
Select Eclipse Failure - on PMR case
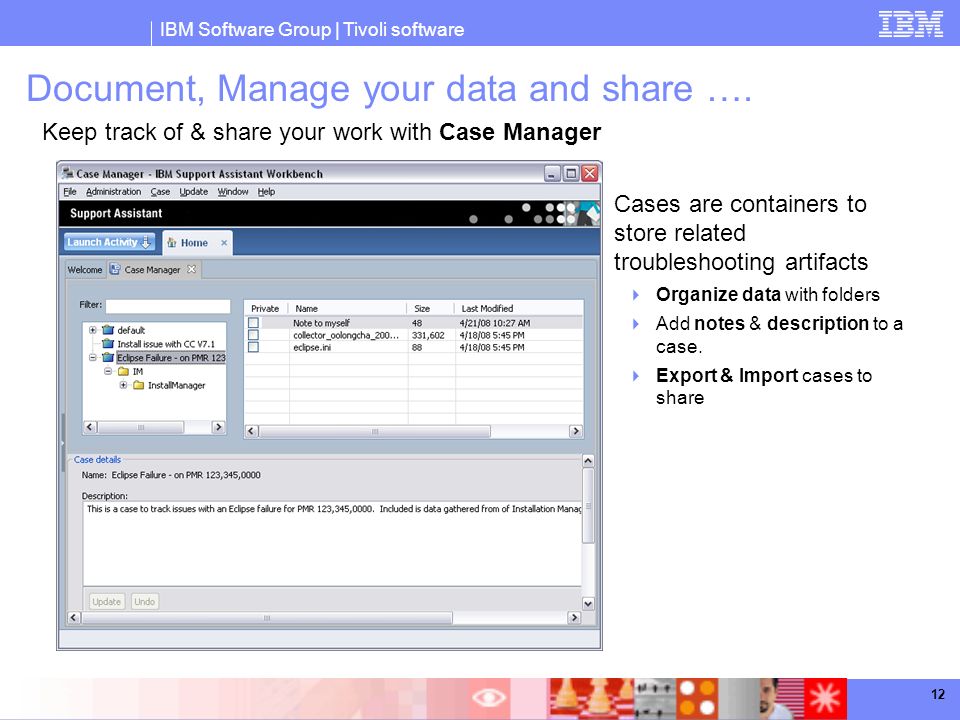click(x=171, y=358)
